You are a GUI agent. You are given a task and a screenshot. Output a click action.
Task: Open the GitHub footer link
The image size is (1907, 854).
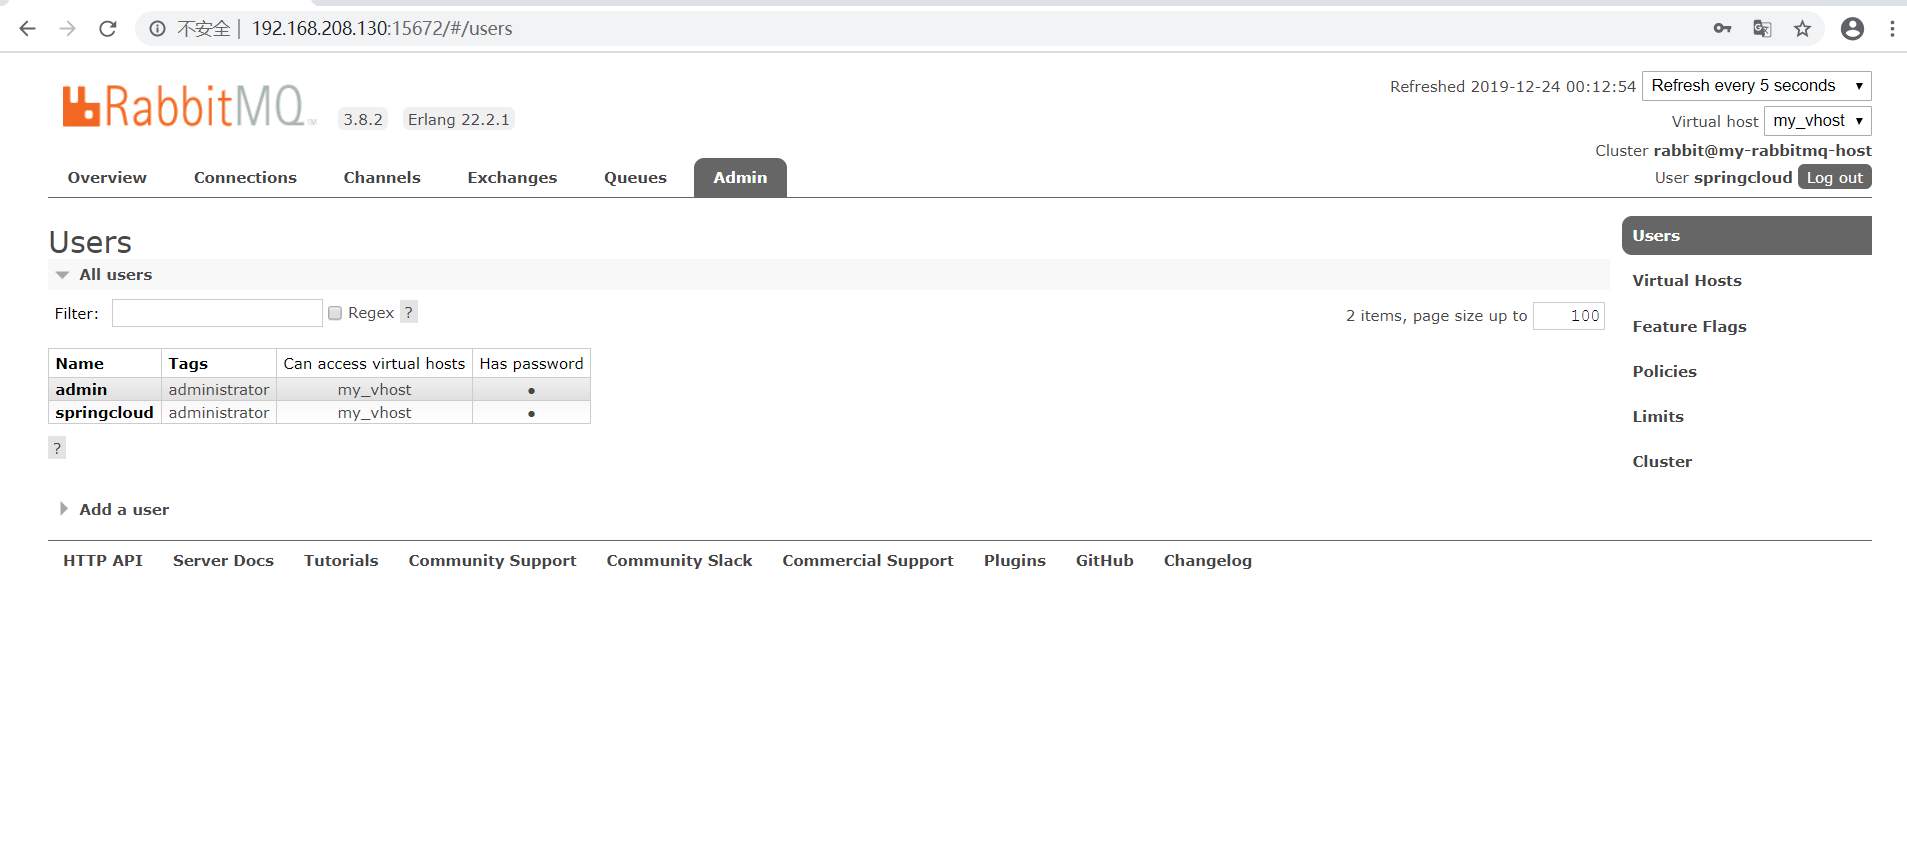pos(1104,561)
